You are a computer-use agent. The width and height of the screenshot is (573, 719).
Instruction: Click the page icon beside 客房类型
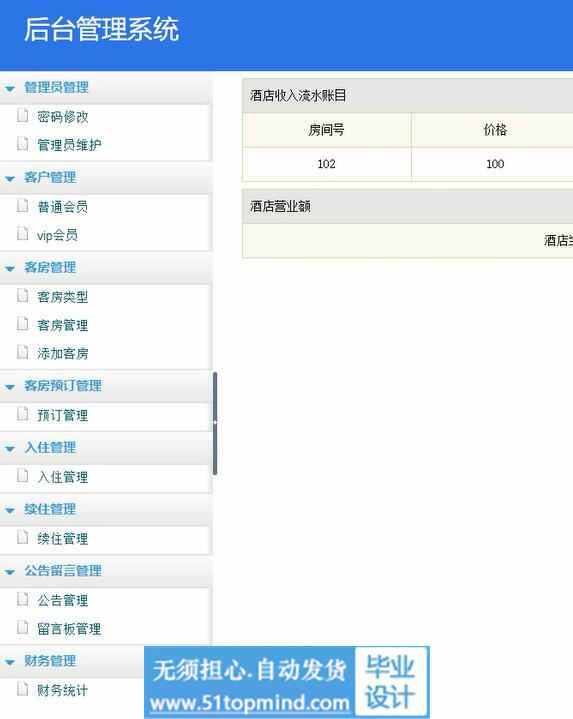(22, 296)
